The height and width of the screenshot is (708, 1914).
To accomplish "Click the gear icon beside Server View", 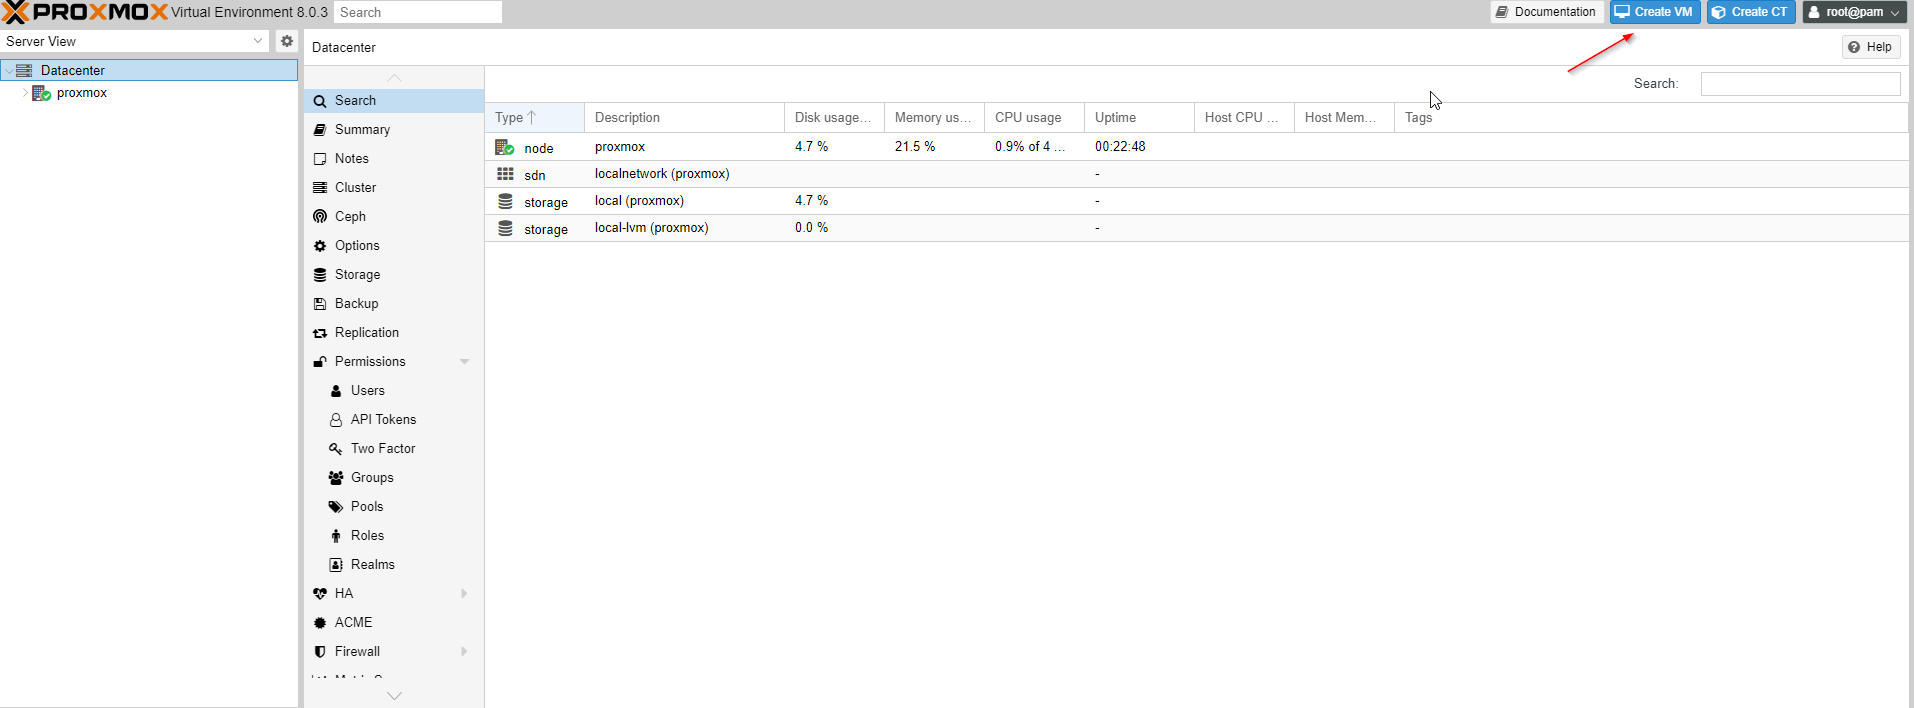I will pyautogui.click(x=287, y=41).
